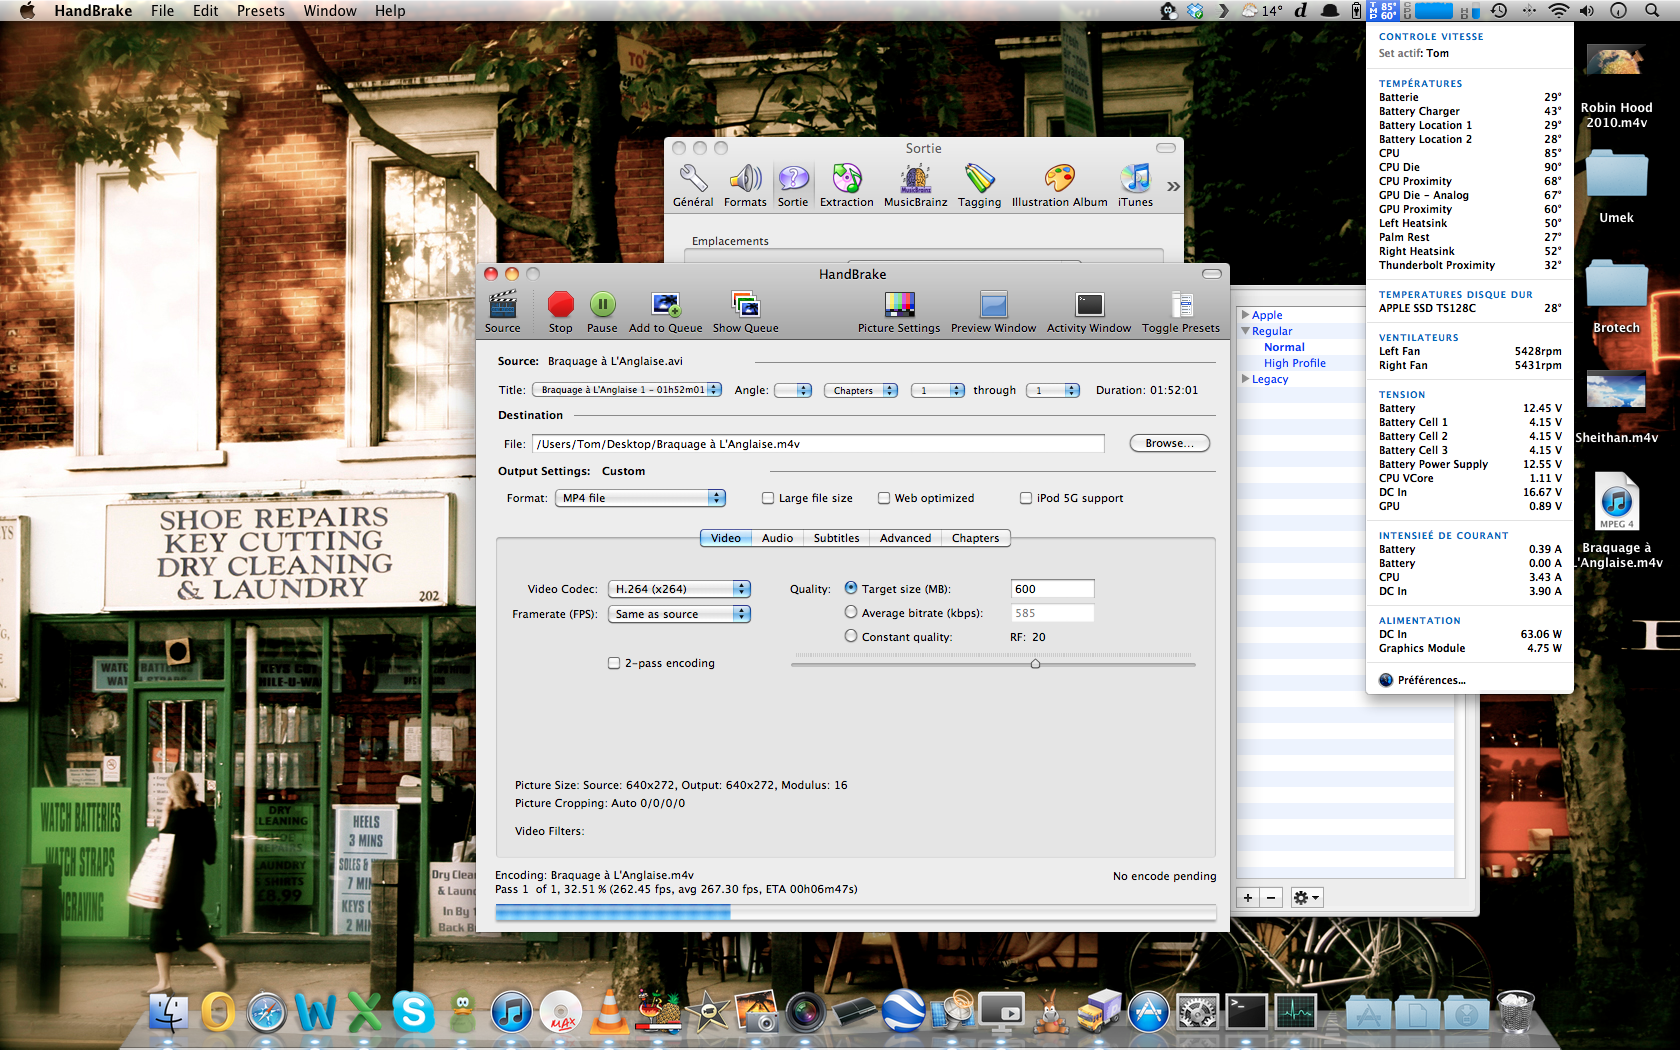1680x1050 pixels.
Task: Open Picture Settings
Action: 899,311
